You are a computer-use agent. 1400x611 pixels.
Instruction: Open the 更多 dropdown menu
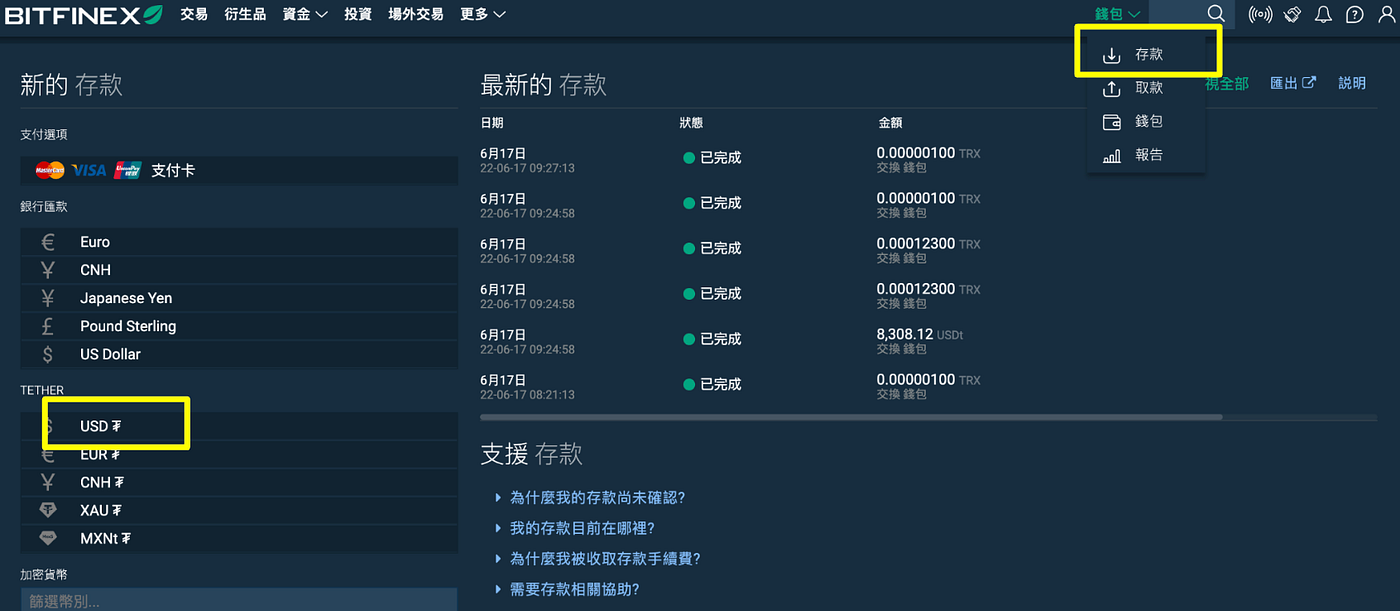(483, 14)
